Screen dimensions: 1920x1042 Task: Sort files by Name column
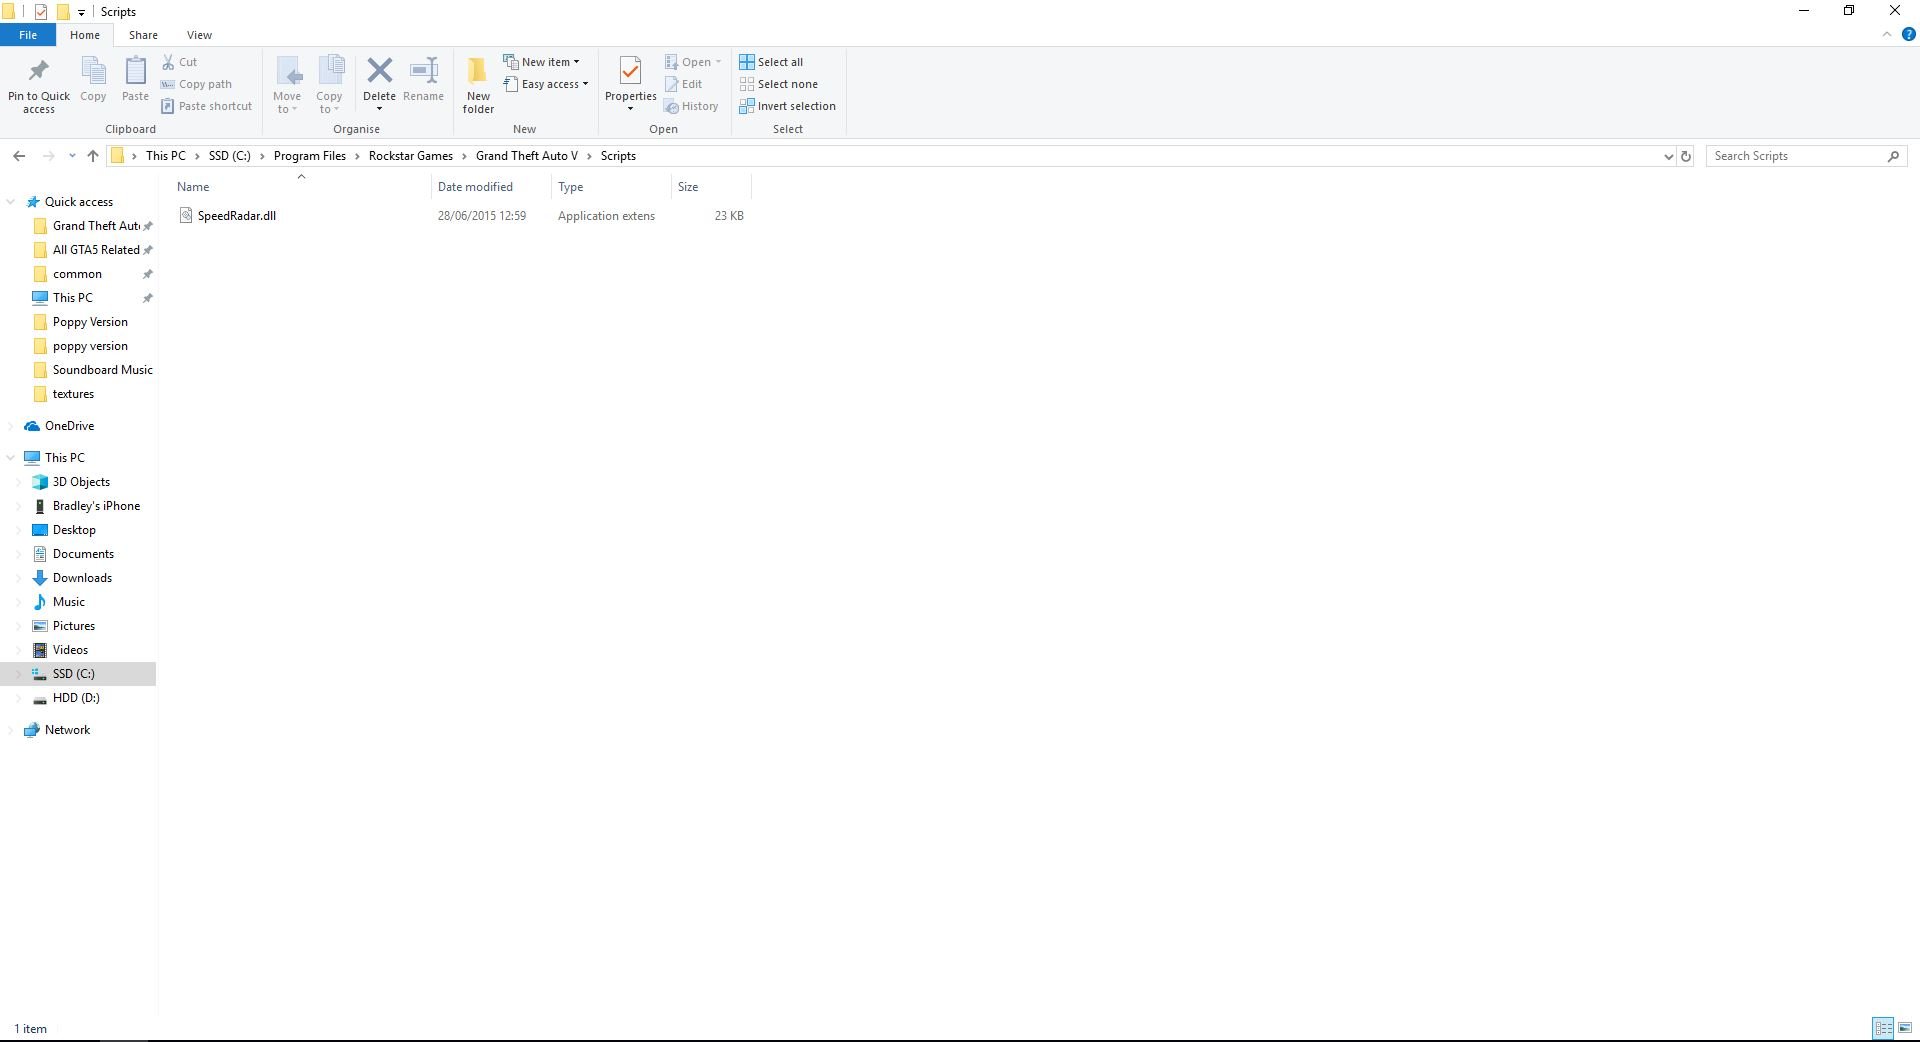tap(193, 187)
